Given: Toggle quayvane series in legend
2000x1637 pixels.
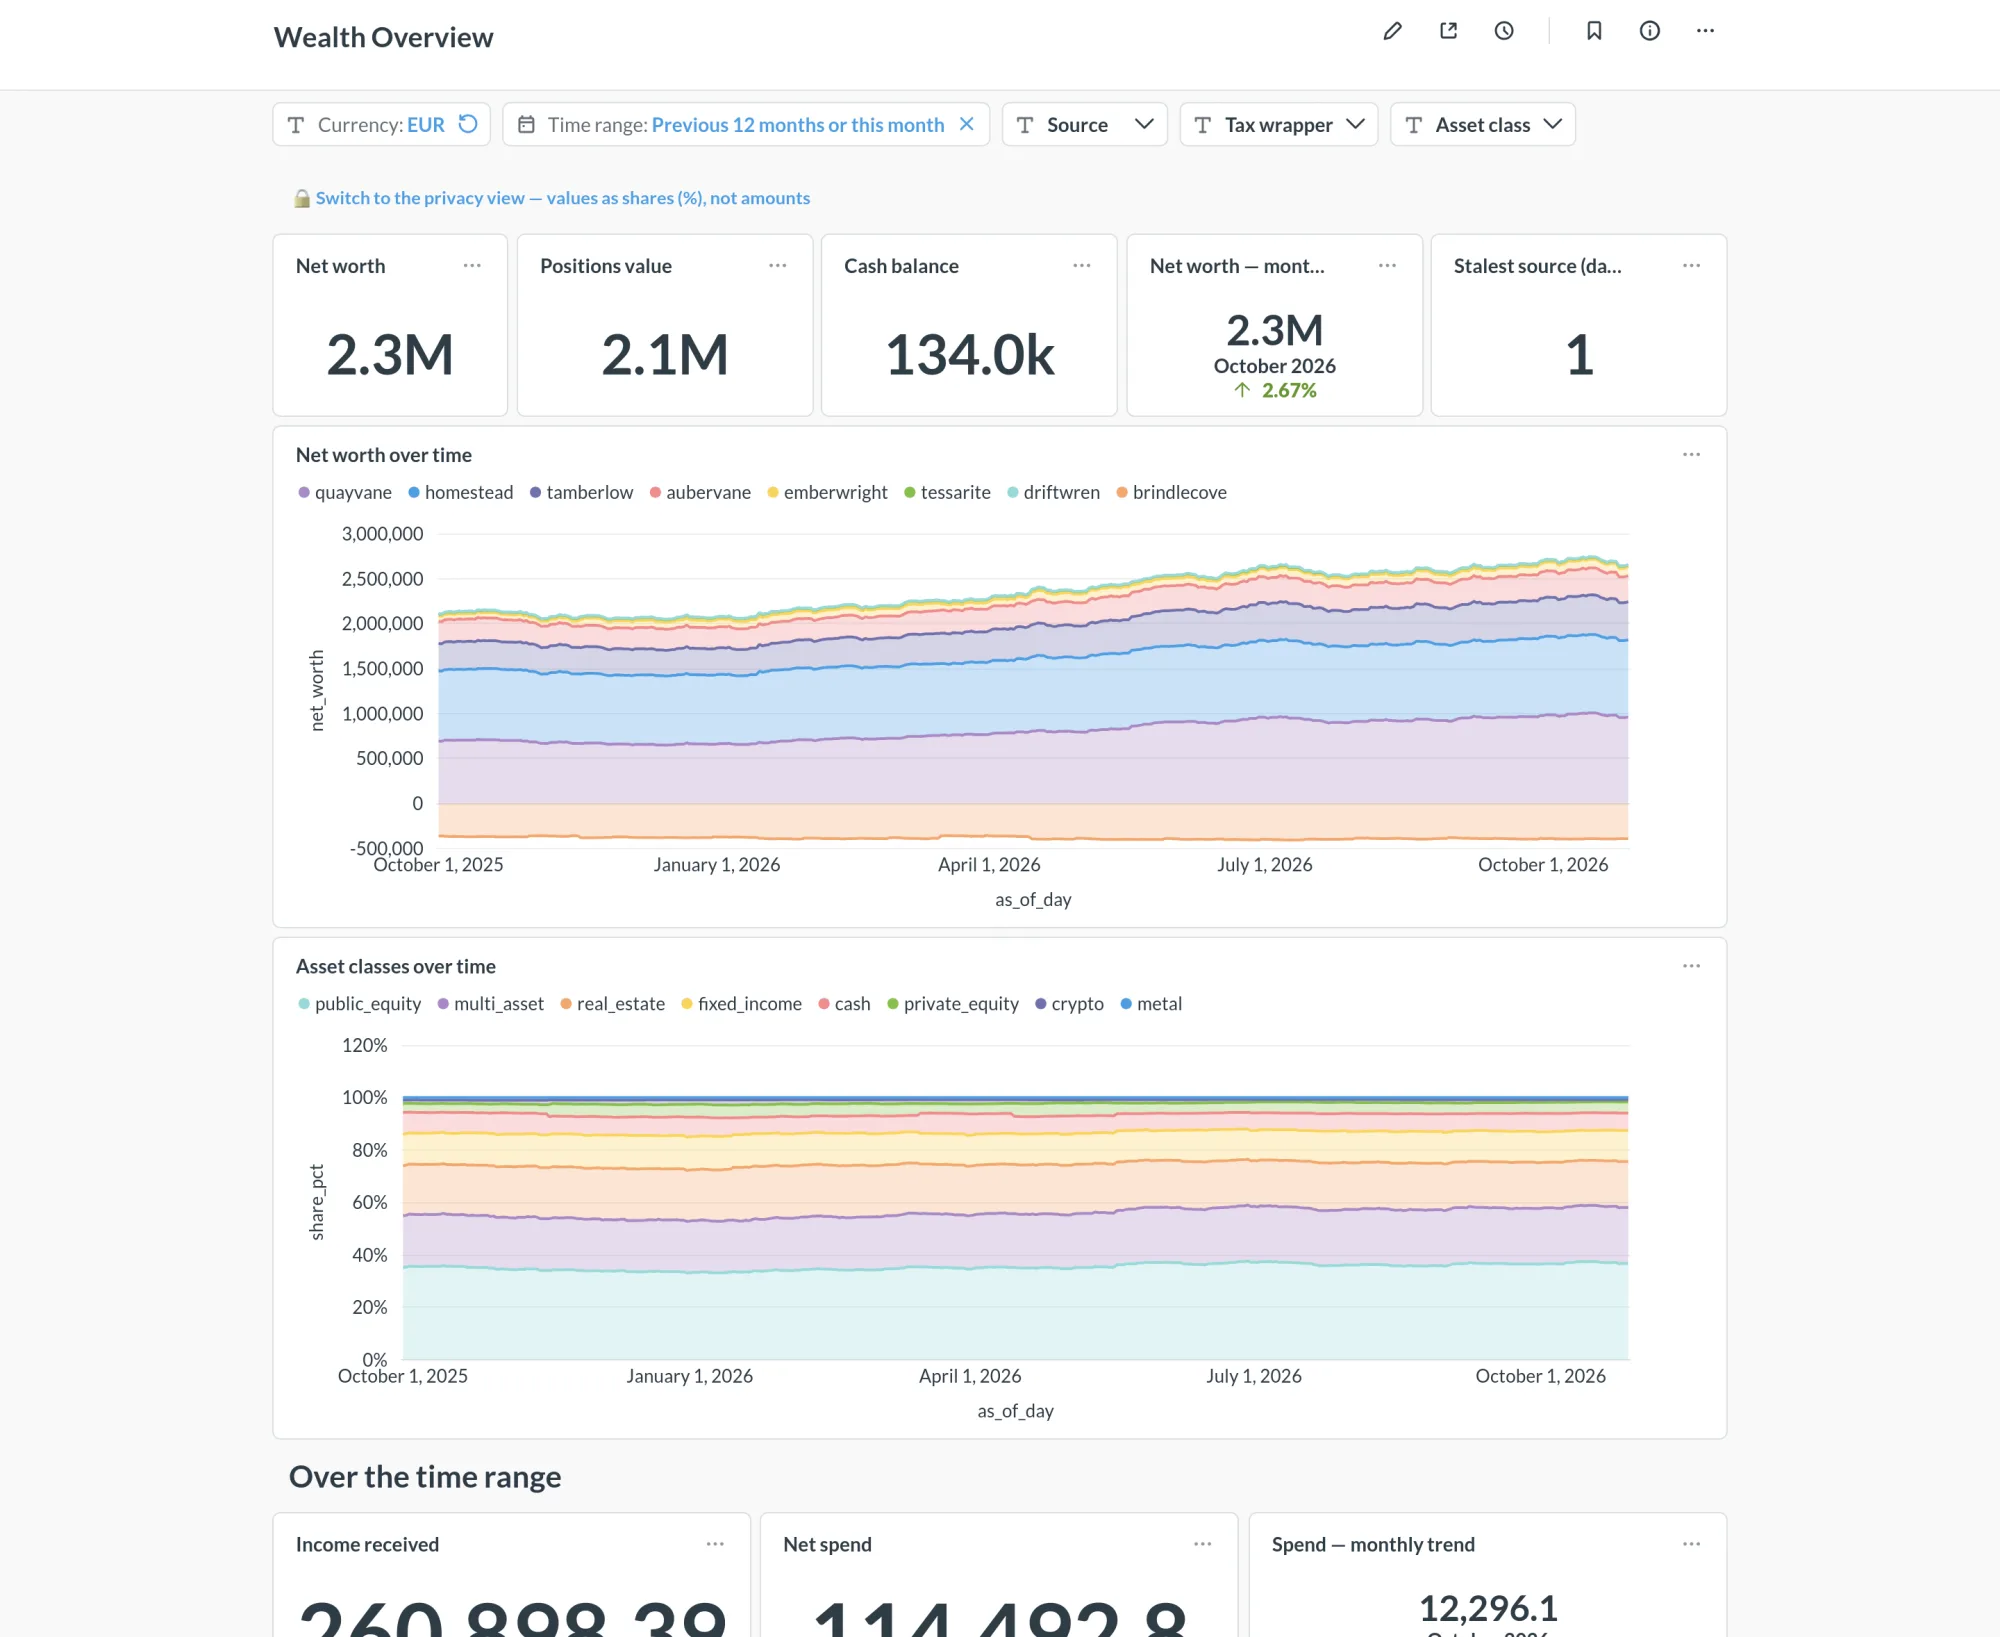Looking at the screenshot, I should pos(345,492).
